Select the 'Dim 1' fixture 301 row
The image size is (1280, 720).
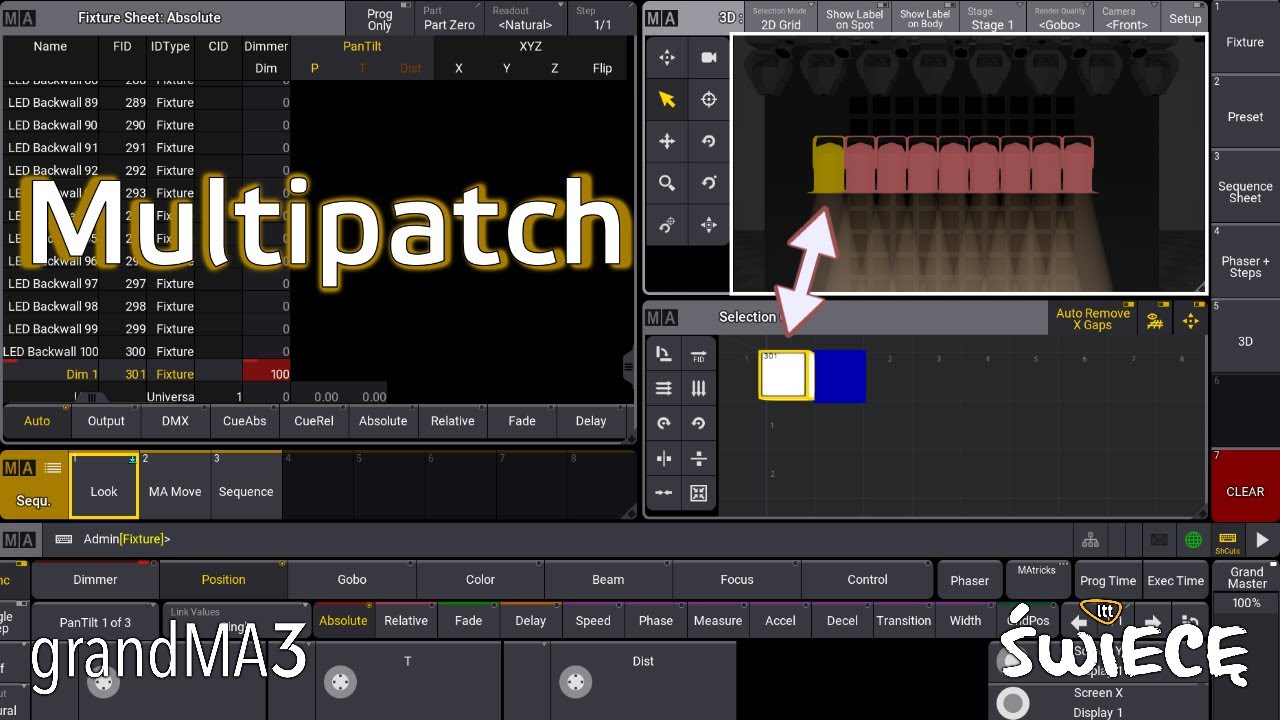(x=146, y=374)
